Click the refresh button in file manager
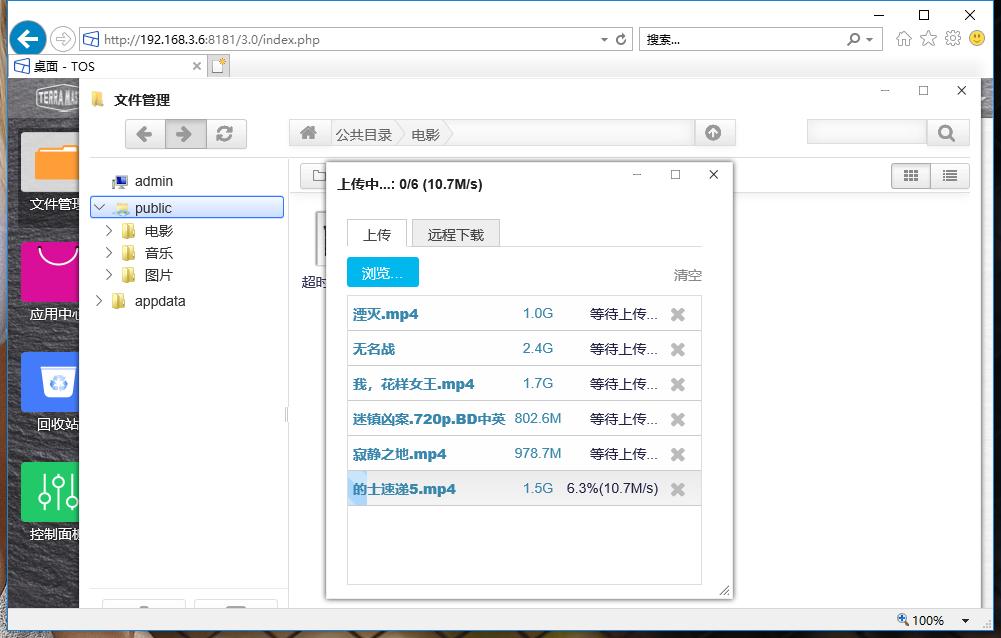This screenshot has height=638, width=1001. click(226, 134)
